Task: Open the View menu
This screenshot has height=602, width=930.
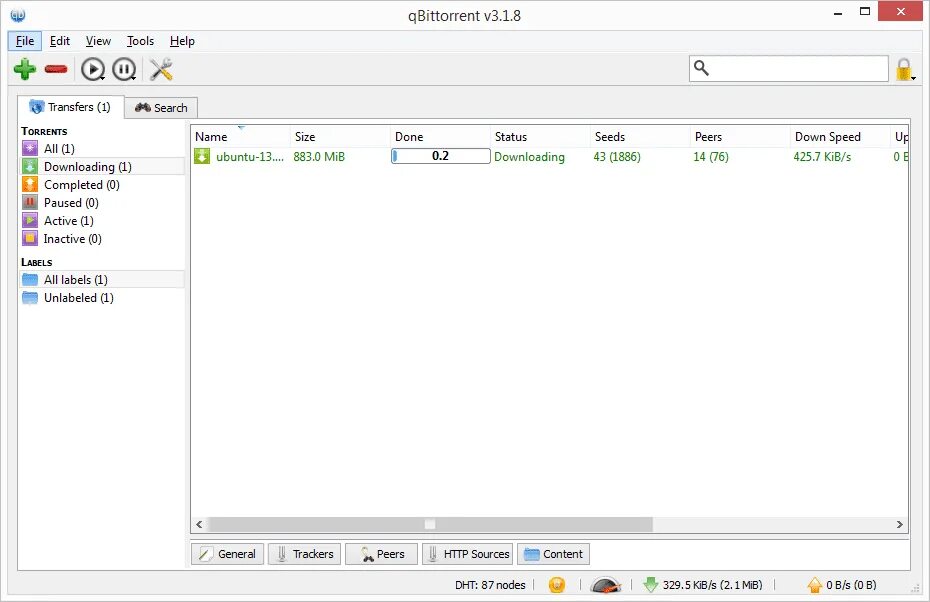Action: tap(98, 41)
